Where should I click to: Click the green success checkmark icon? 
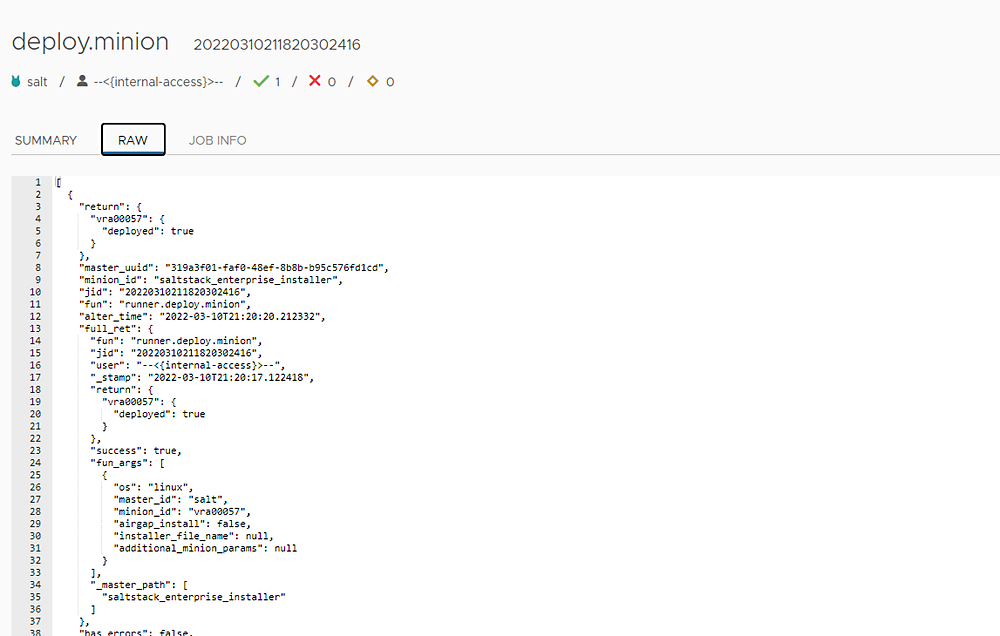(261, 81)
